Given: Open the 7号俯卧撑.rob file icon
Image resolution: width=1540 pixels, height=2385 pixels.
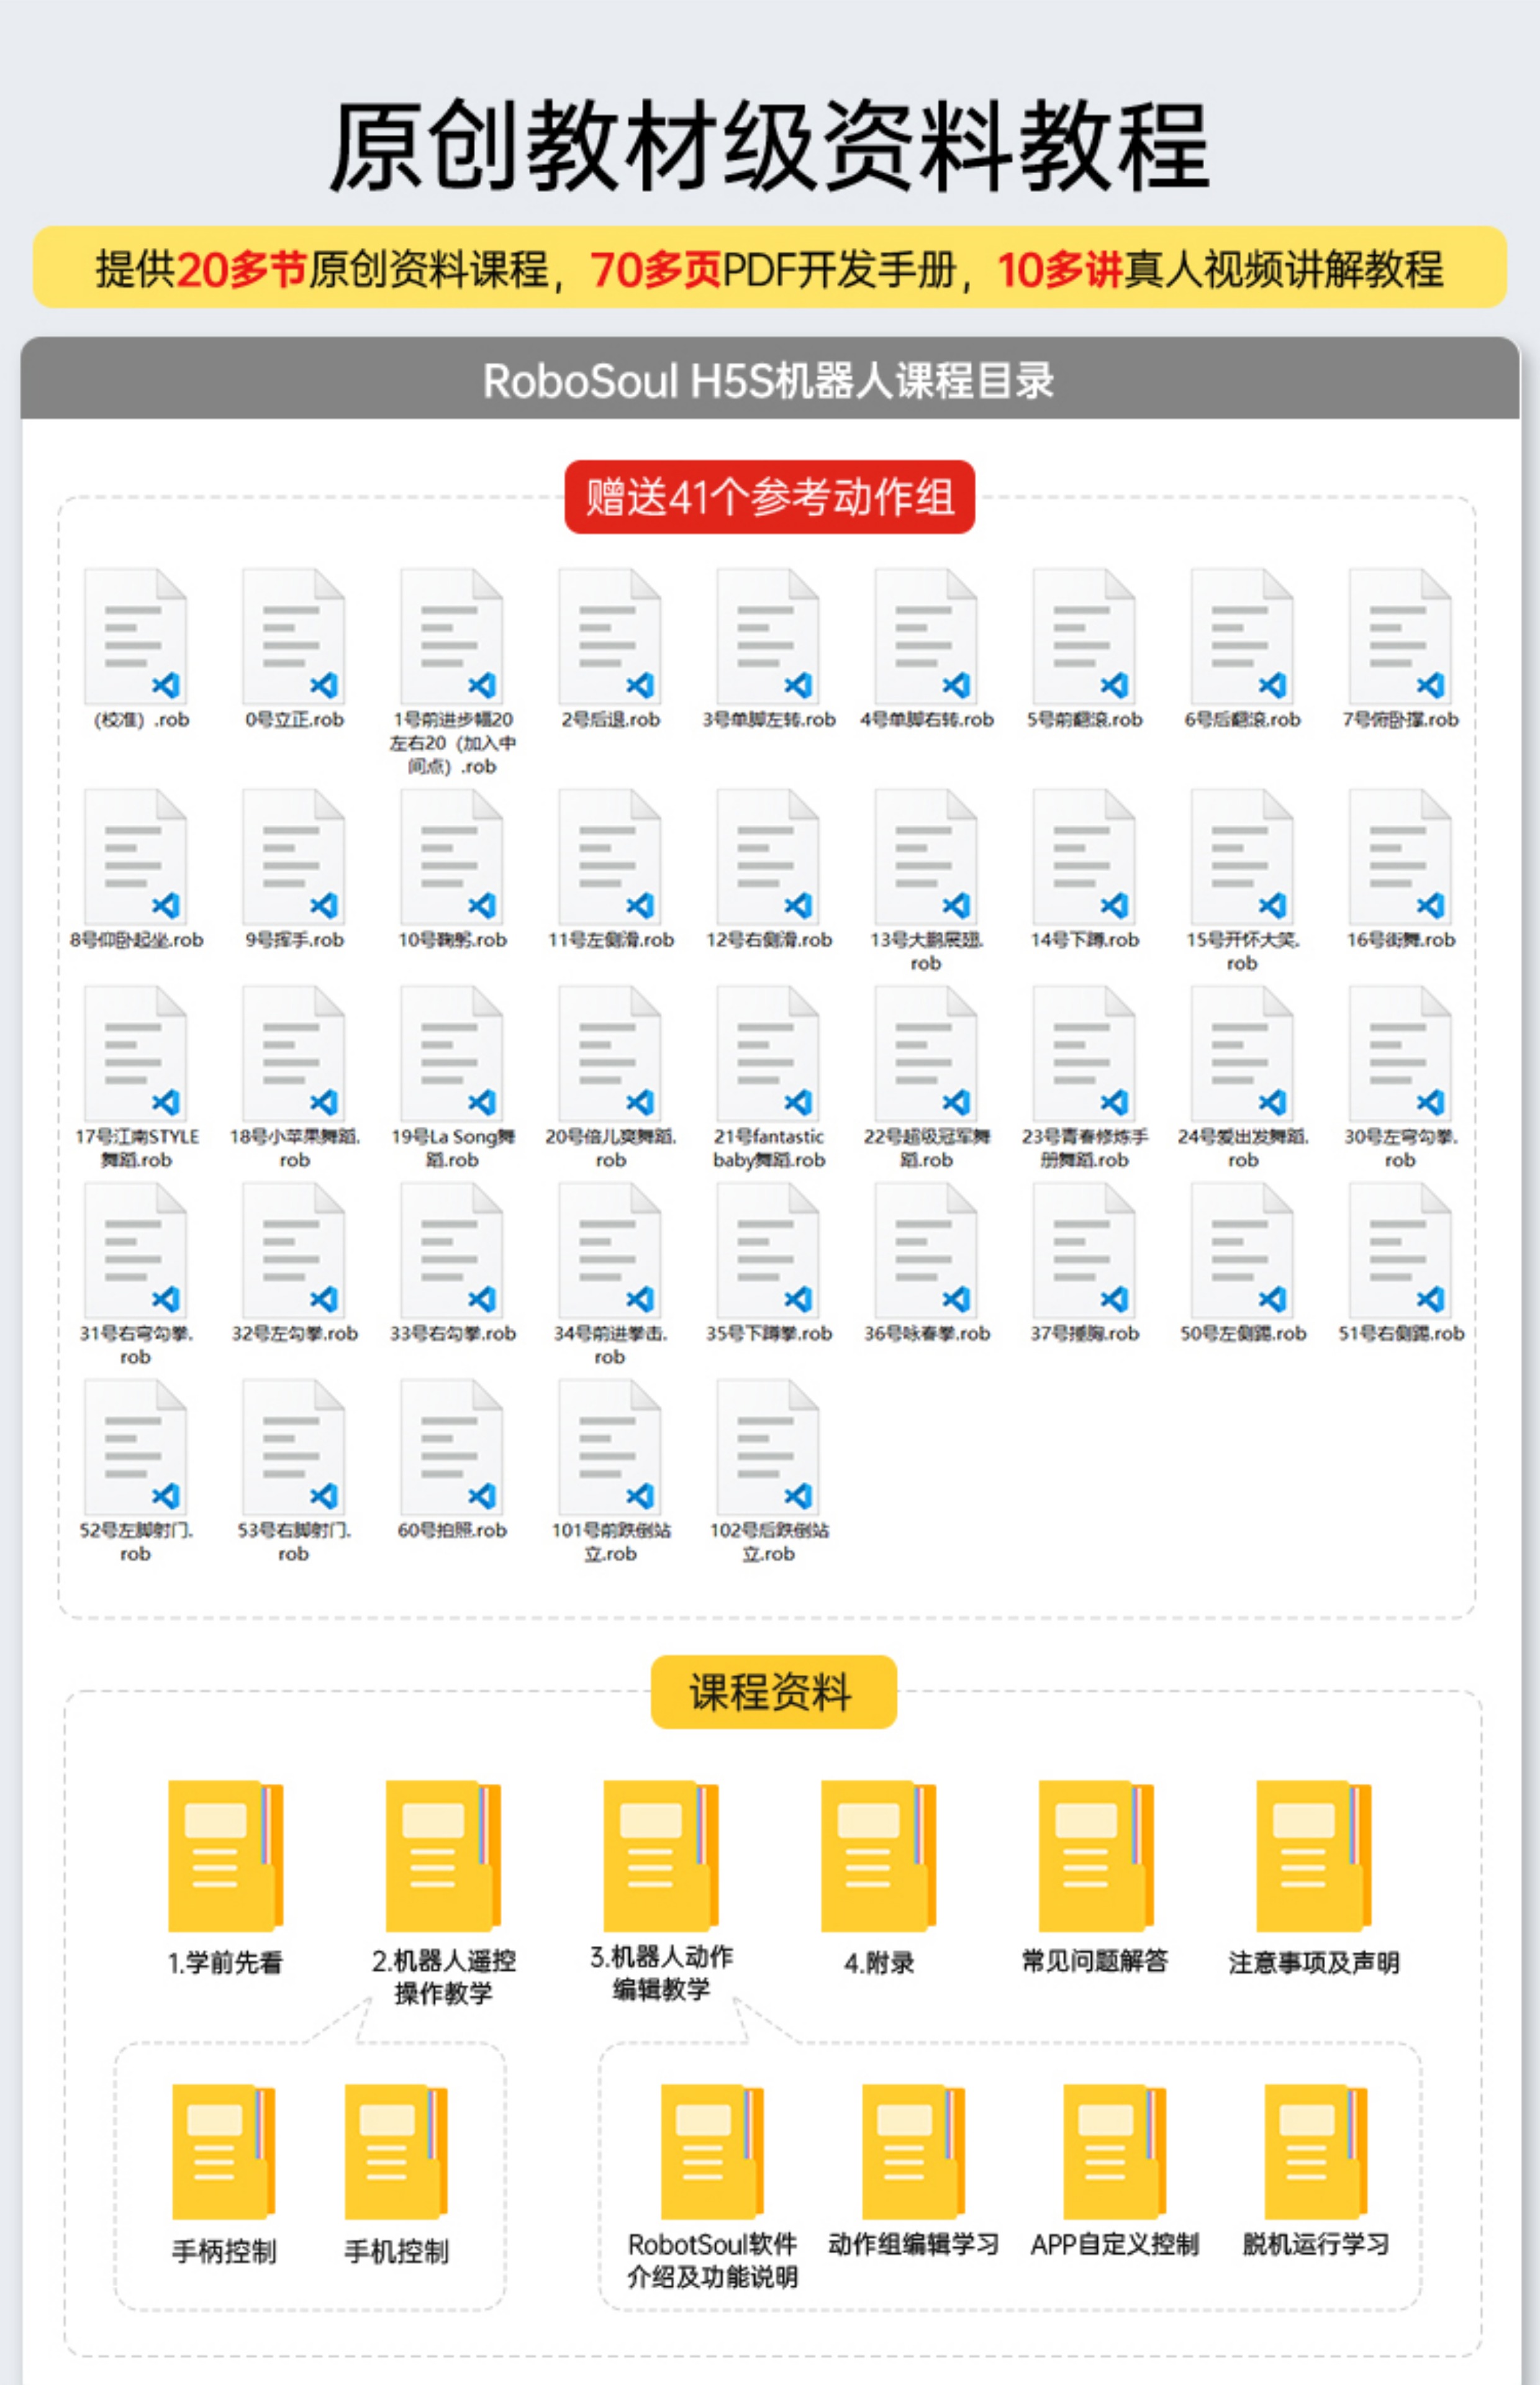Looking at the screenshot, I should (x=1399, y=637).
